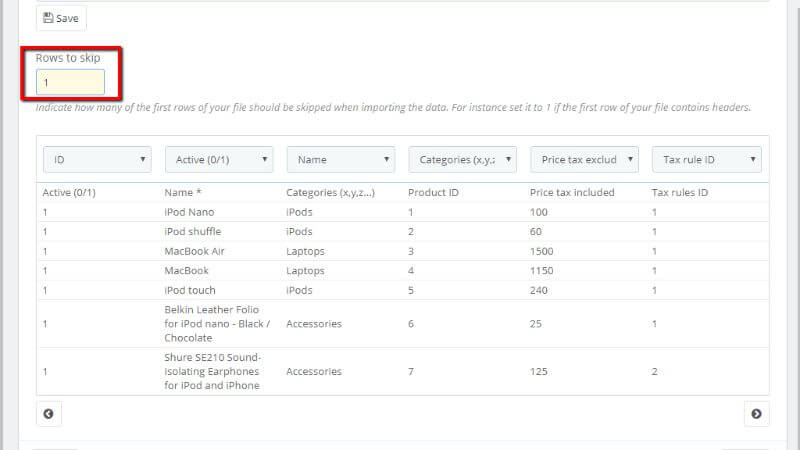Select the 'iPod touch' name cell

190,290
